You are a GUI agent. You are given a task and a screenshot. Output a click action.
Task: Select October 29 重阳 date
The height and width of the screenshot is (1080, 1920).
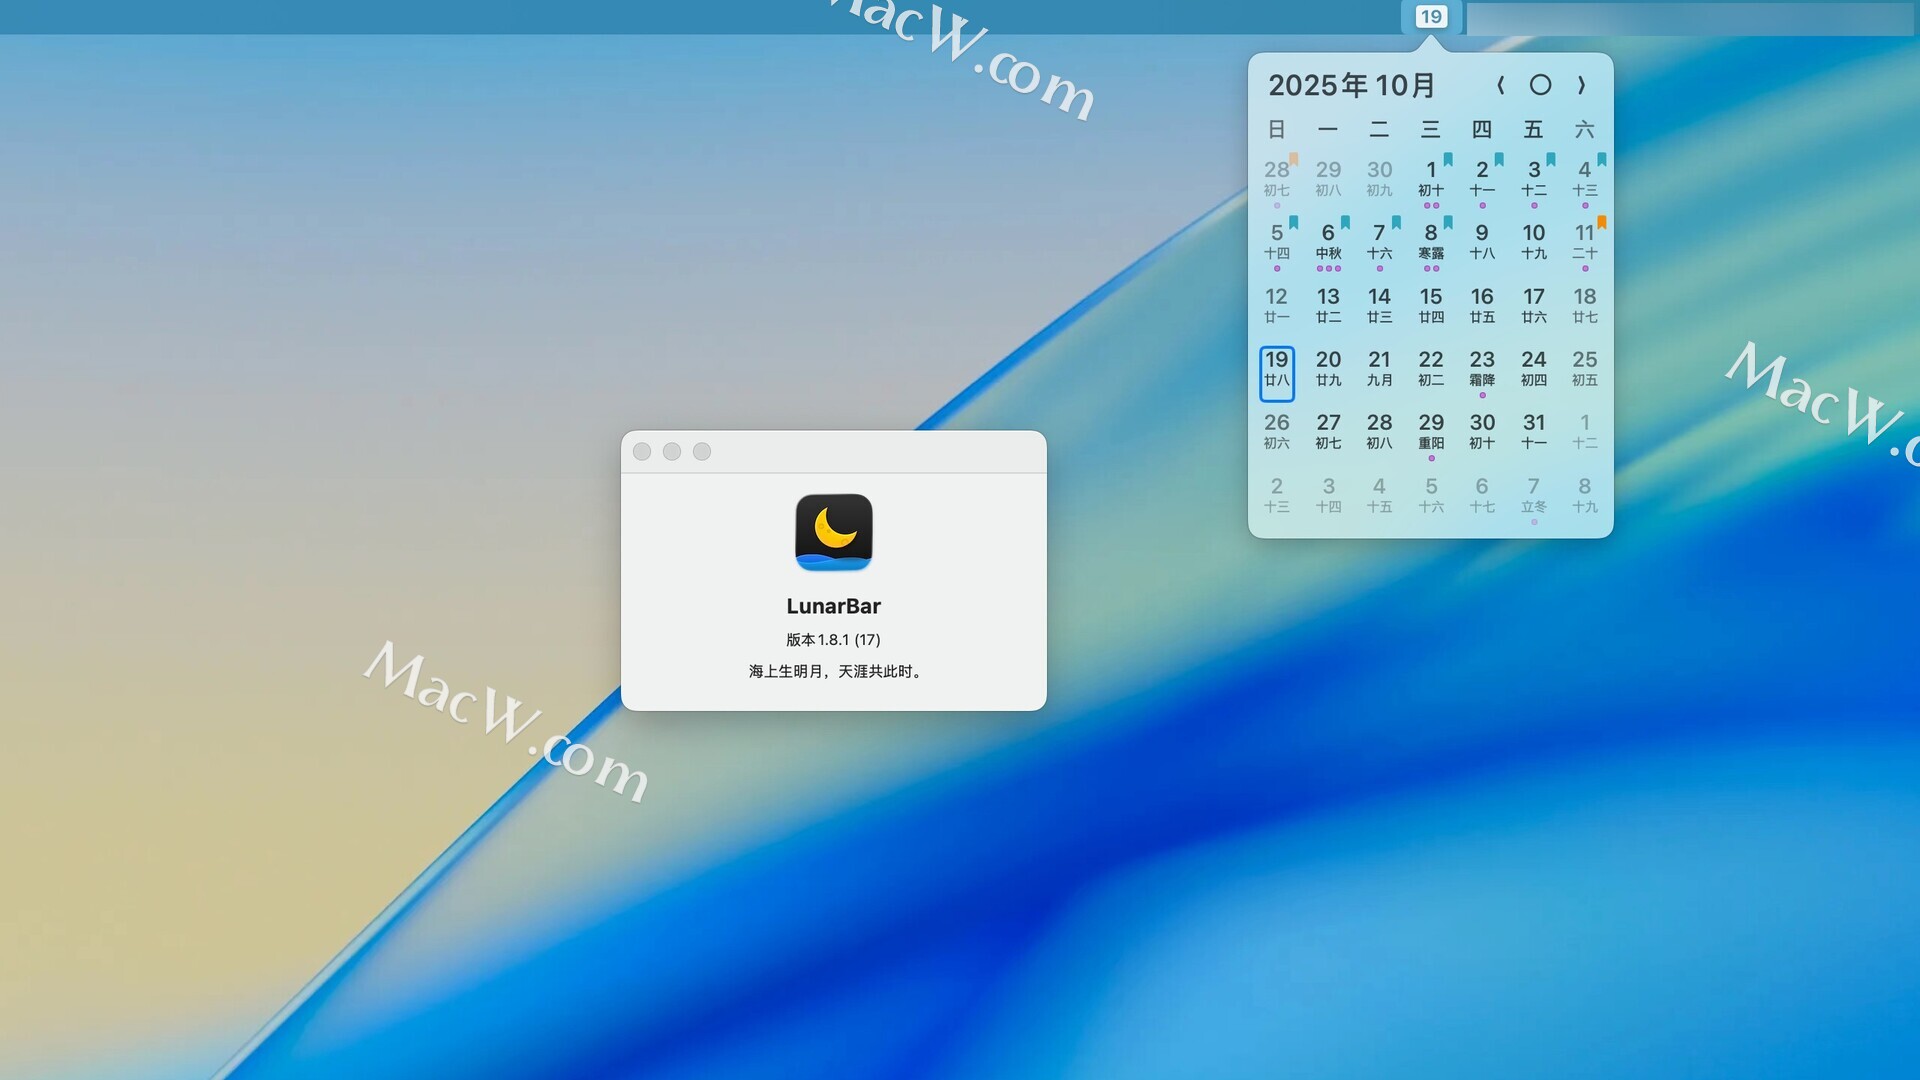(x=1431, y=432)
